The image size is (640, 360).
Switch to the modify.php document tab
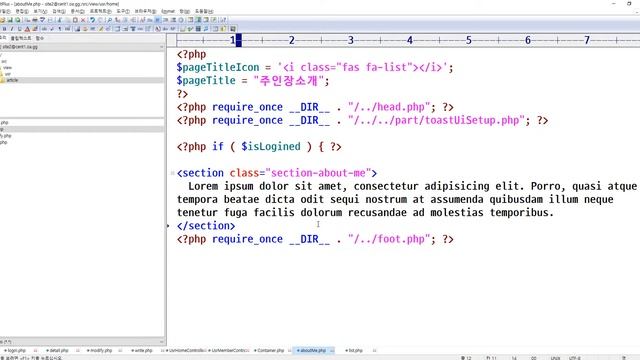coord(100,351)
